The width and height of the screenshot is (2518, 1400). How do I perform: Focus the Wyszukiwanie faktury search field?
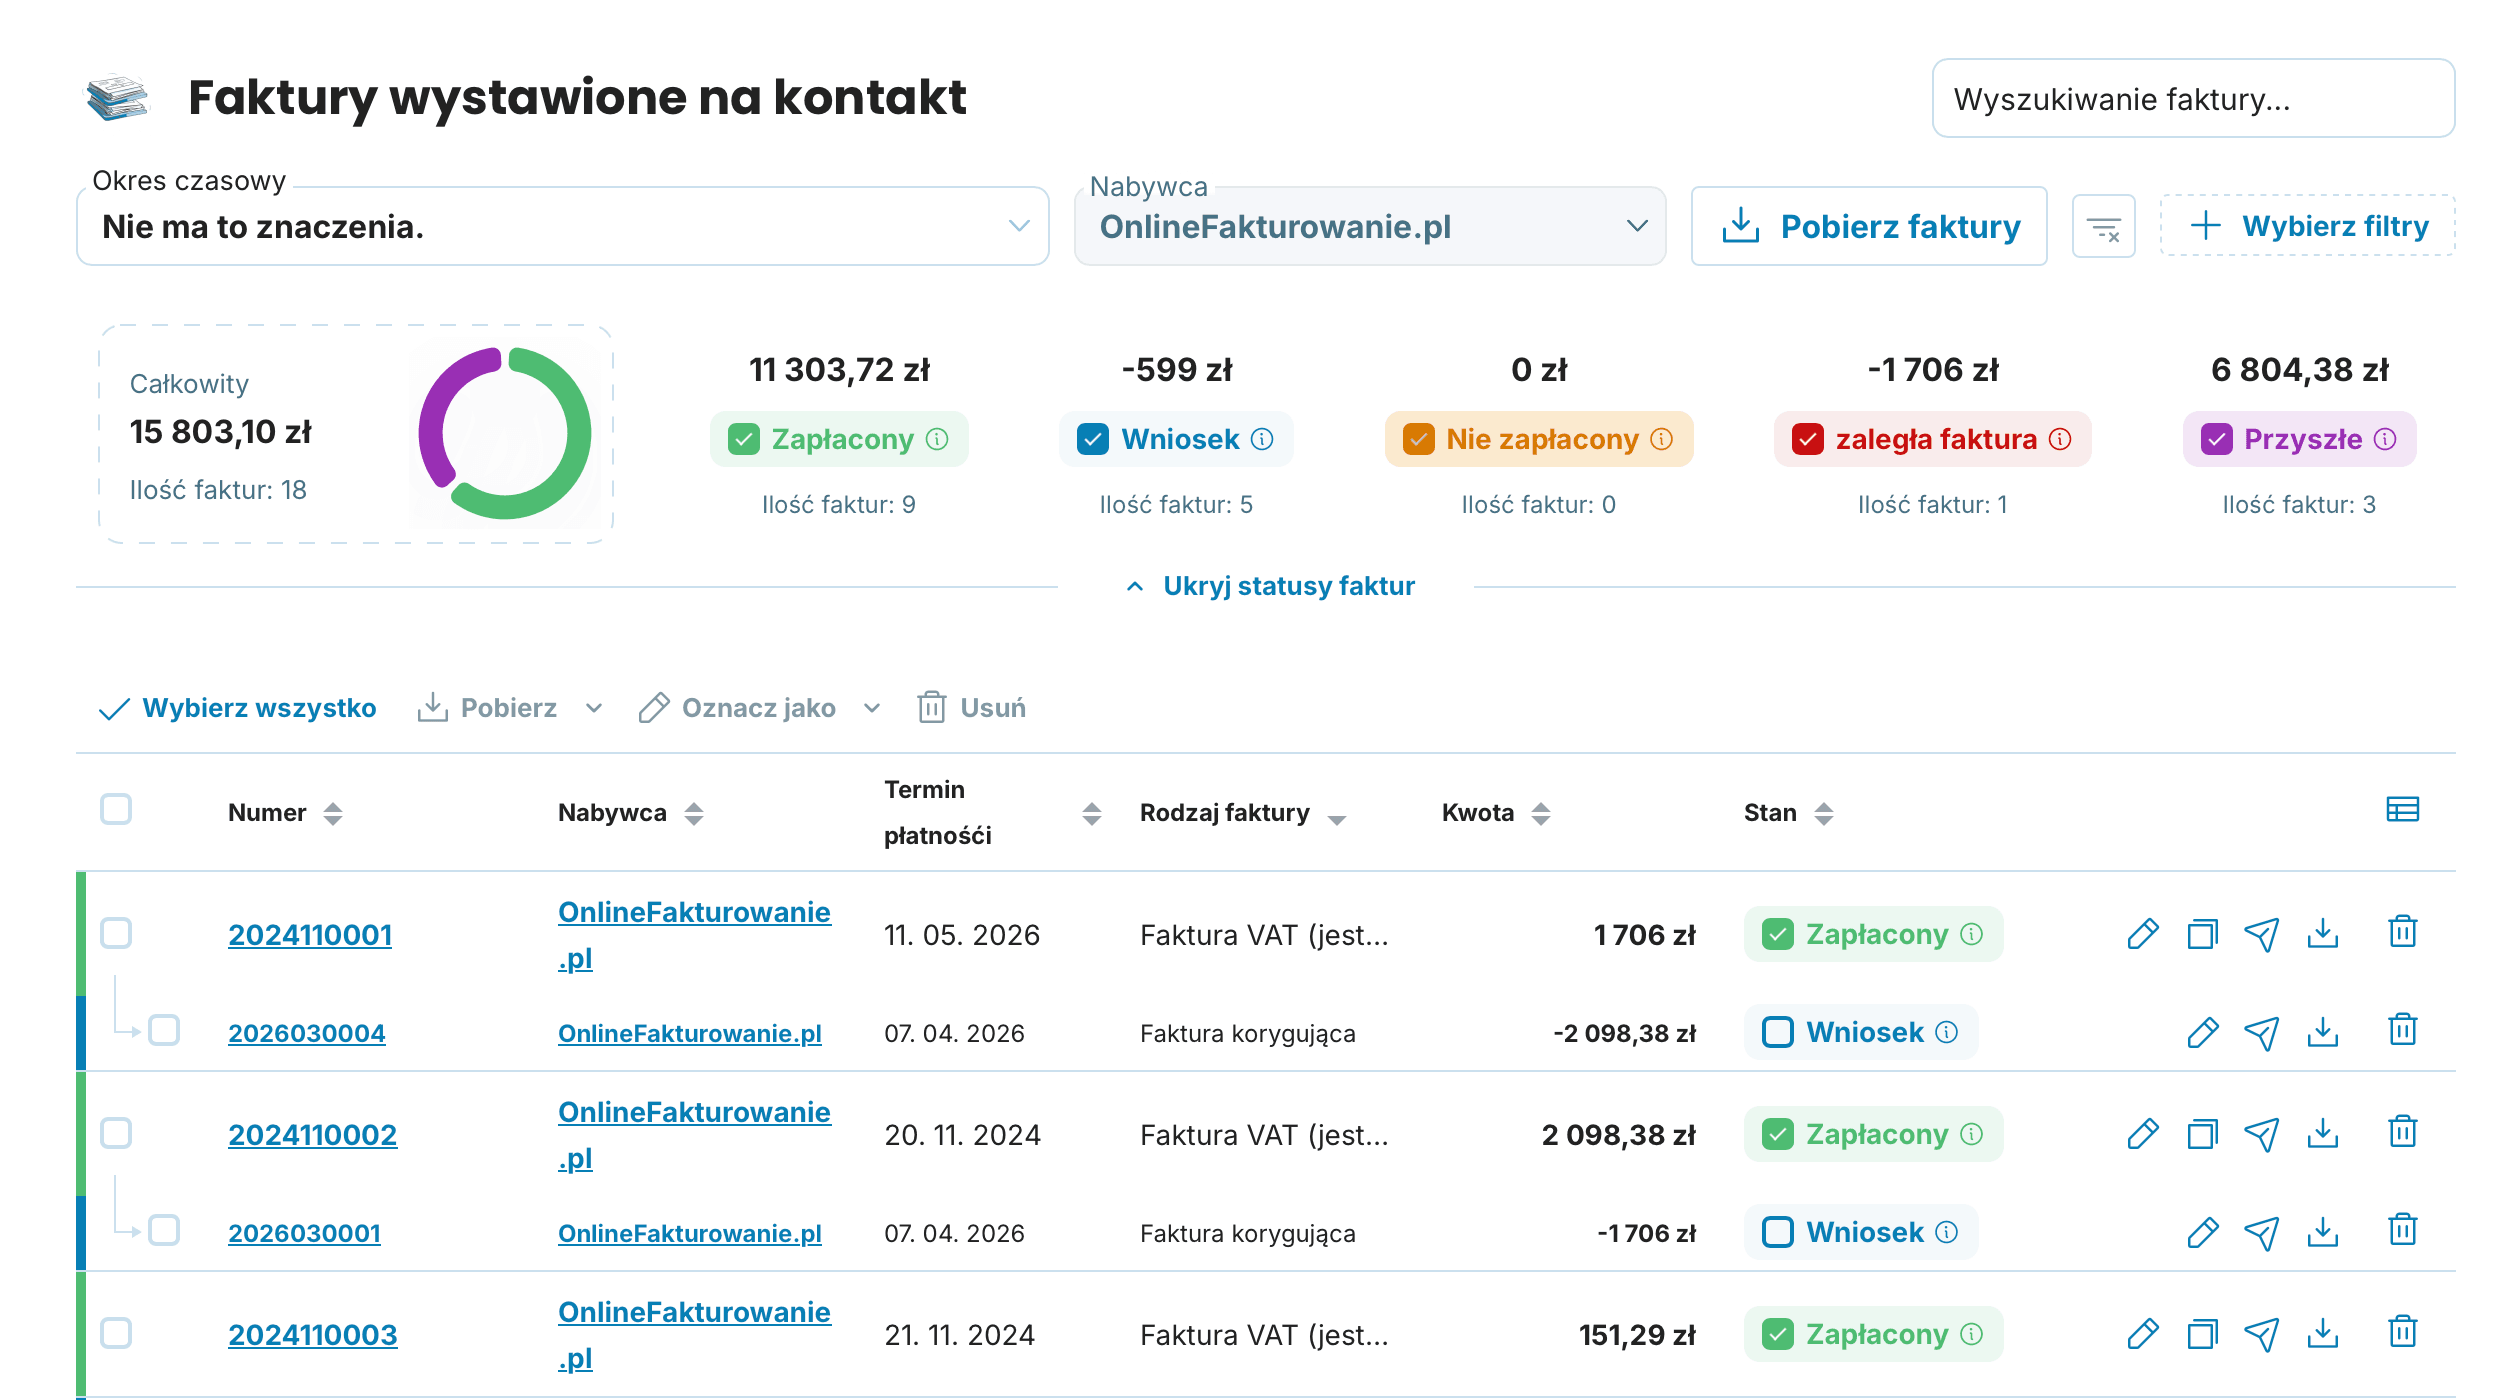click(x=2193, y=98)
